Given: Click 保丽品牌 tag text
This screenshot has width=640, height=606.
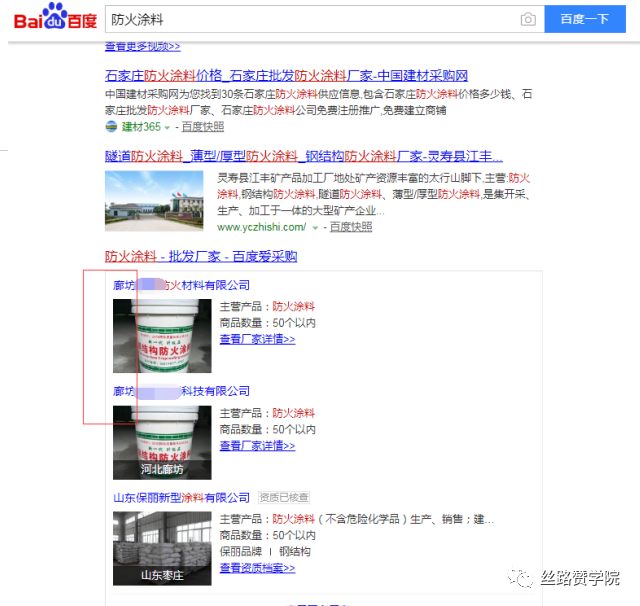Looking at the screenshot, I should (240, 552).
